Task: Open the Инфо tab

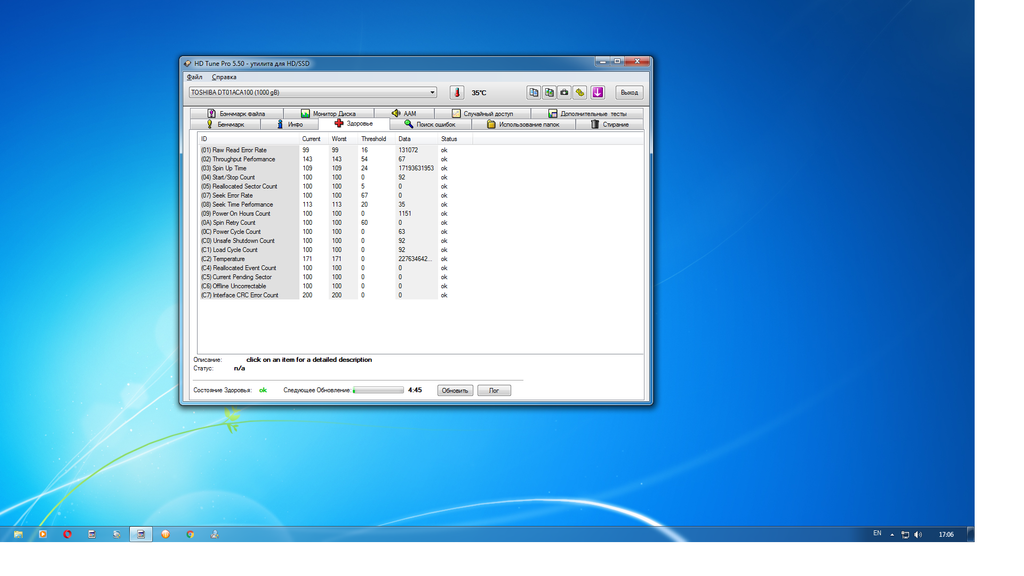Action: (x=289, y=124)
